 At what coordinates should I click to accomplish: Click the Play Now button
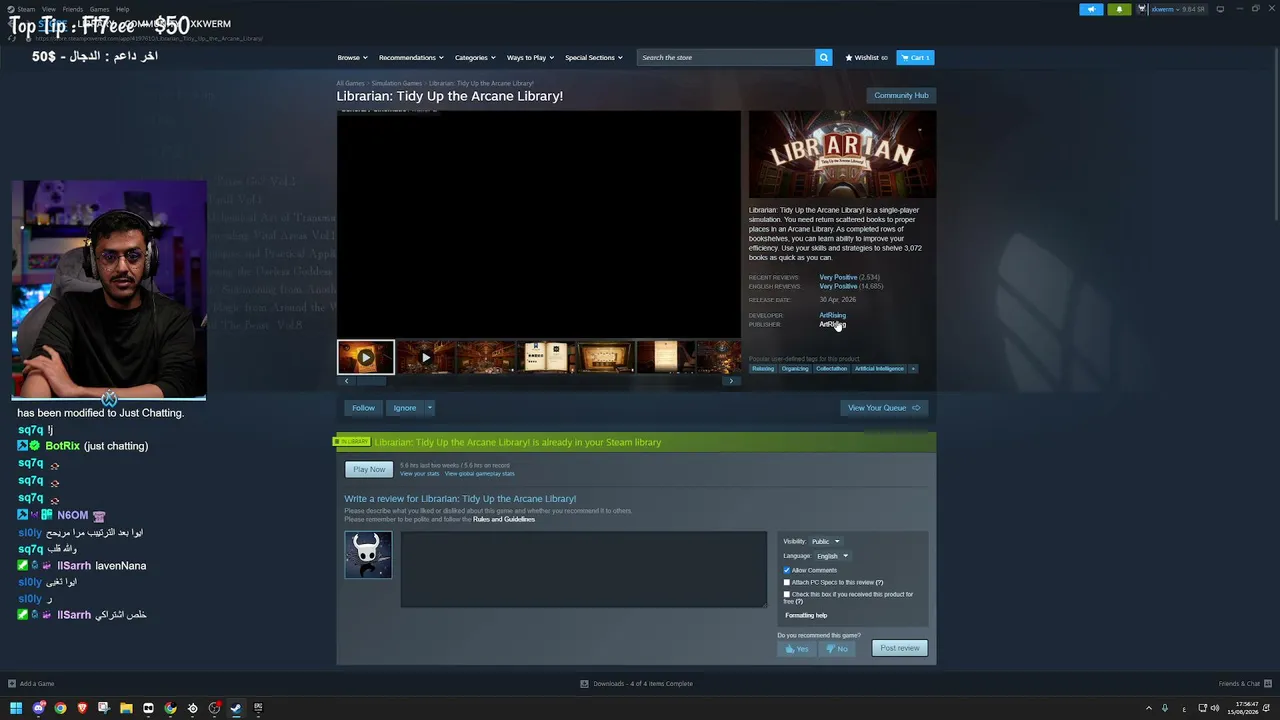point(369,469)
